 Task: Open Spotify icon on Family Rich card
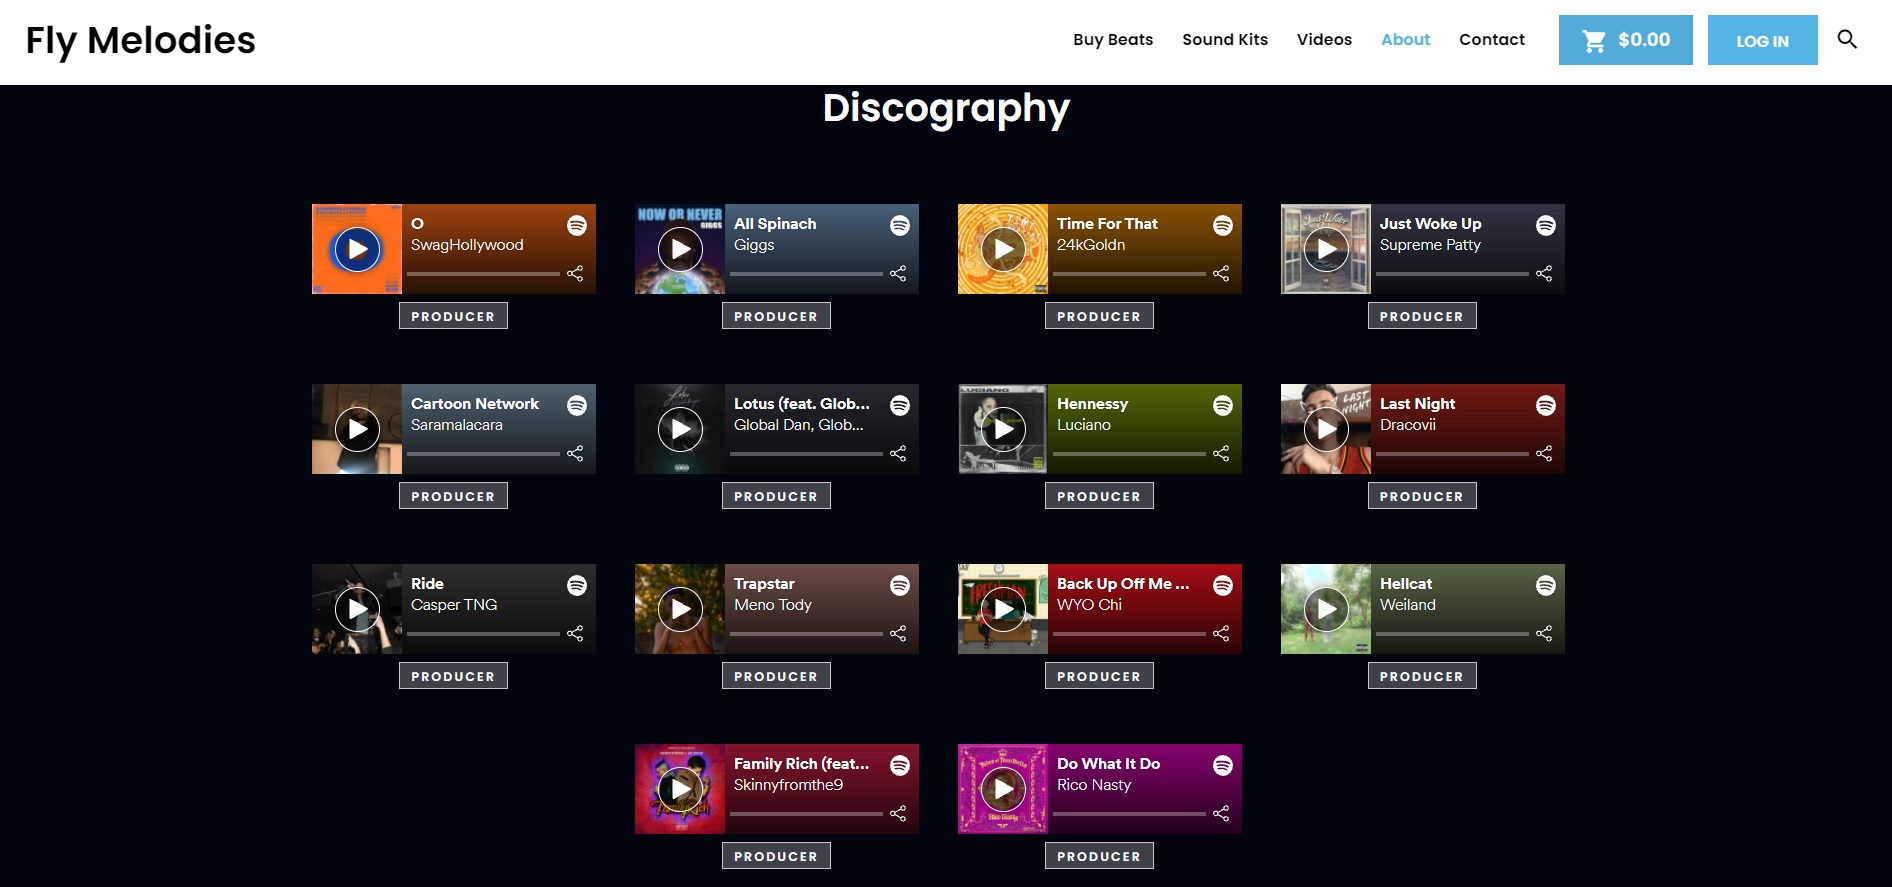[x=900, y=765]
